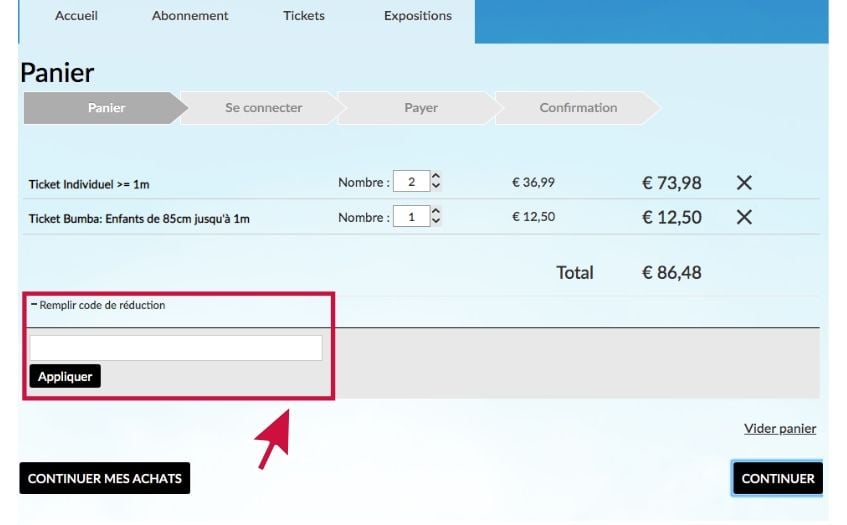The height and width of the screenshot is (525, 847).
Task: Focus the discount code input field
Action: pos(176,348)
